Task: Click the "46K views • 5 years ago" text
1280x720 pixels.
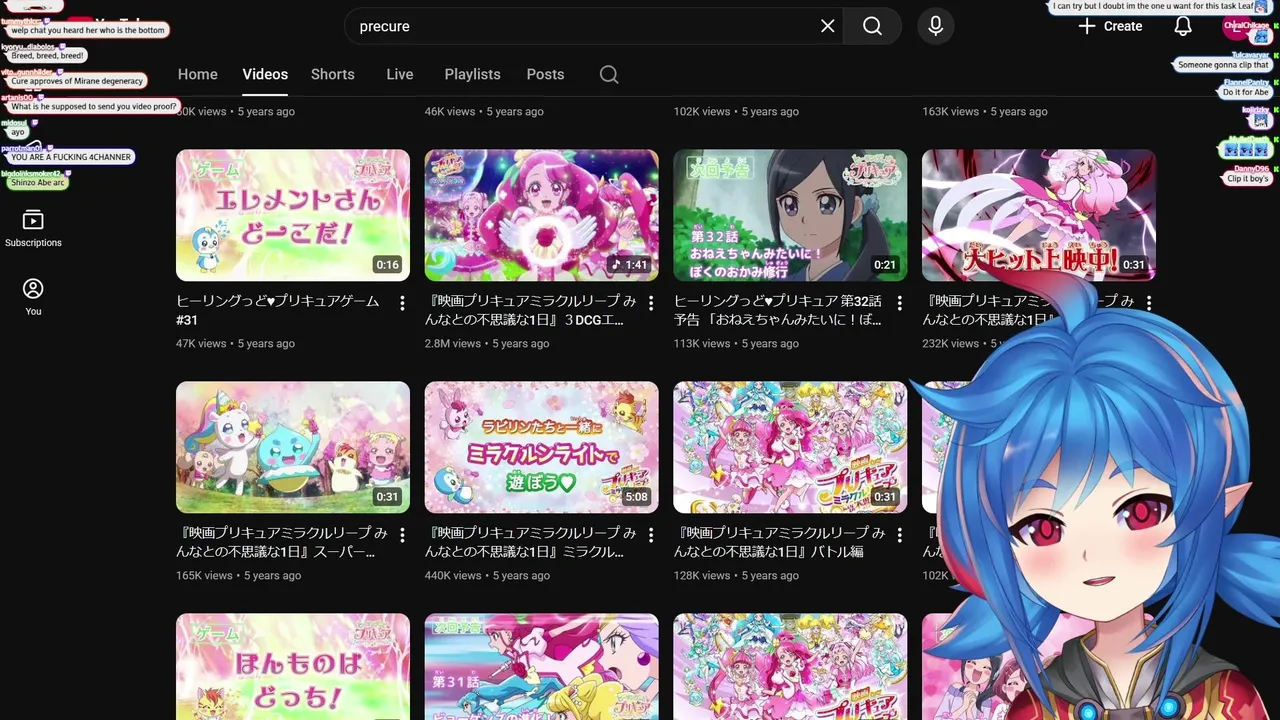Action: coord(484,111)
